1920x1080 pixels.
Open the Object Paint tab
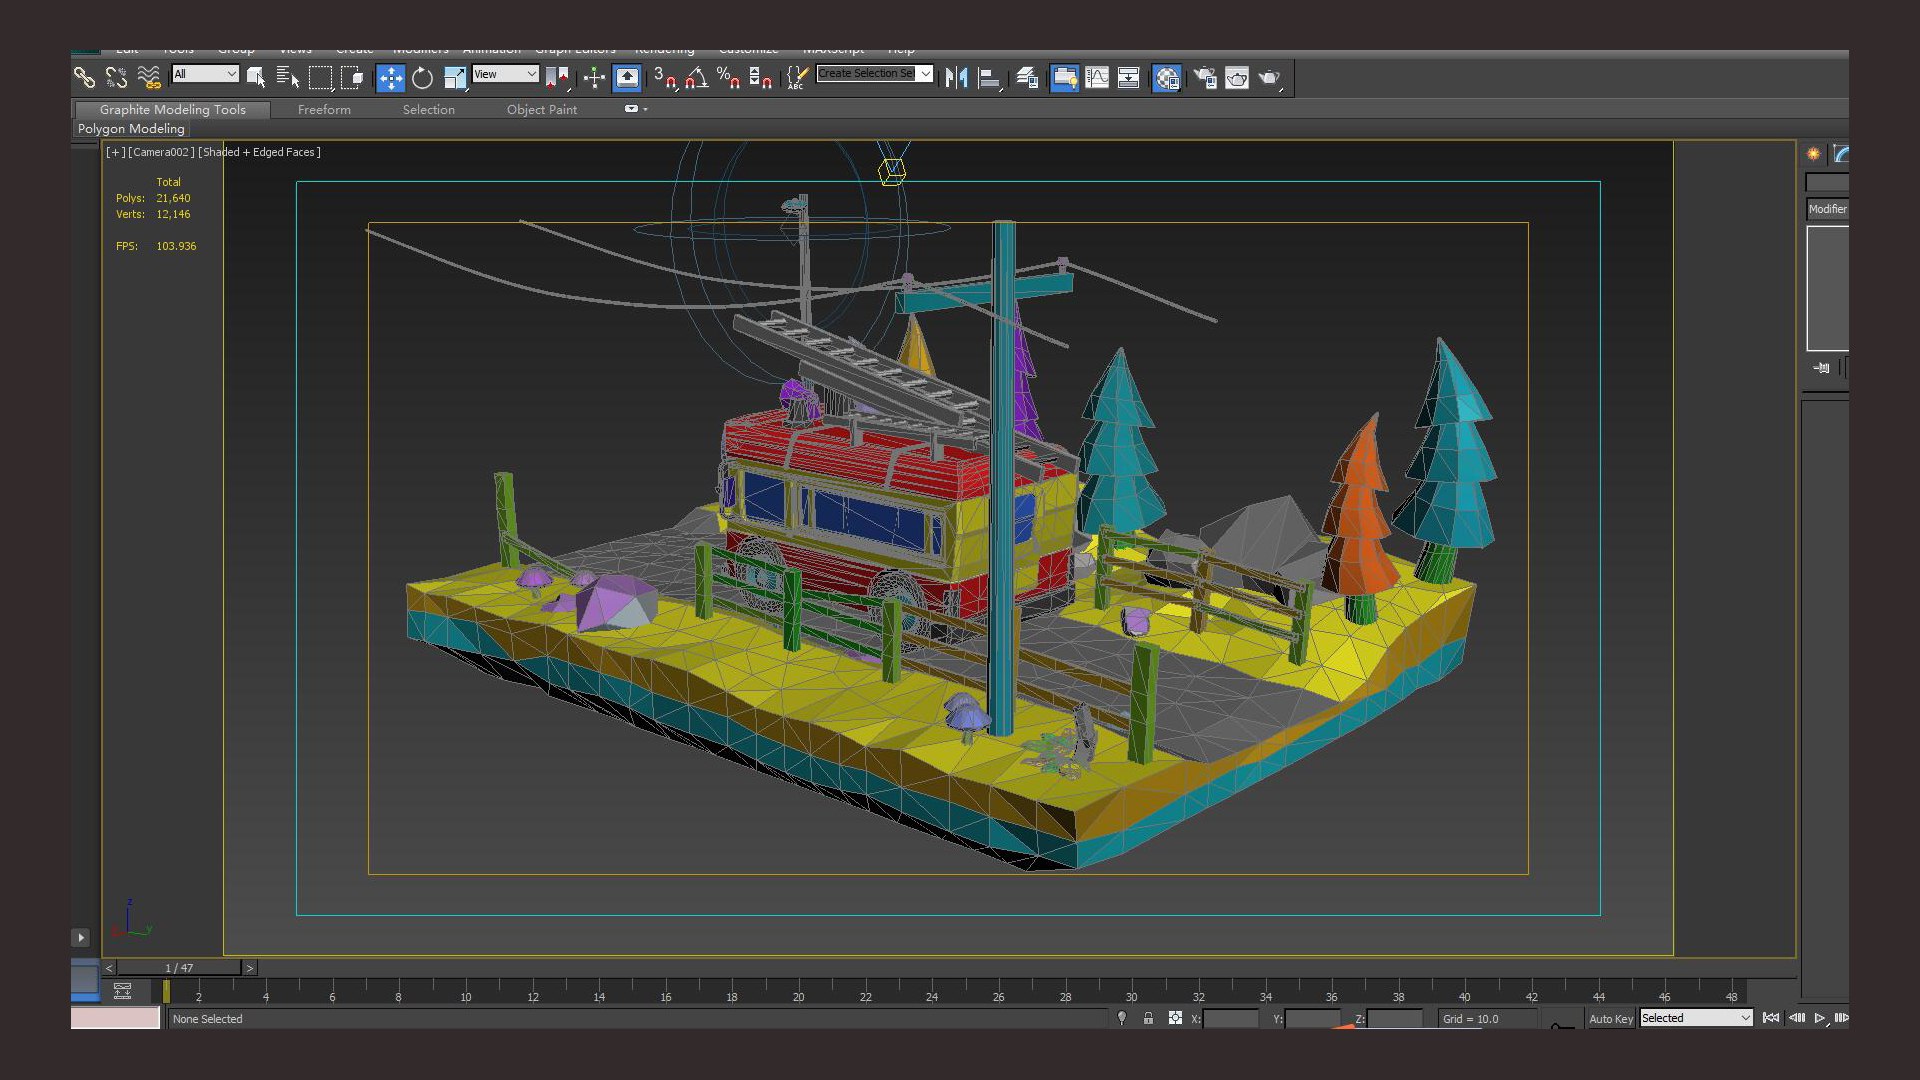(x=541, y=110)
